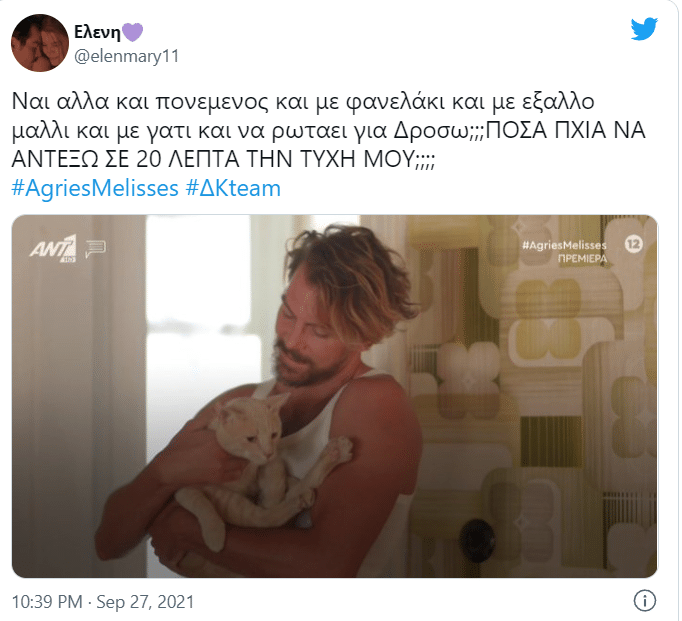Open the 10:39 PM timestamp
This screenshot has height=621, width=682.
tap(47, 602)
